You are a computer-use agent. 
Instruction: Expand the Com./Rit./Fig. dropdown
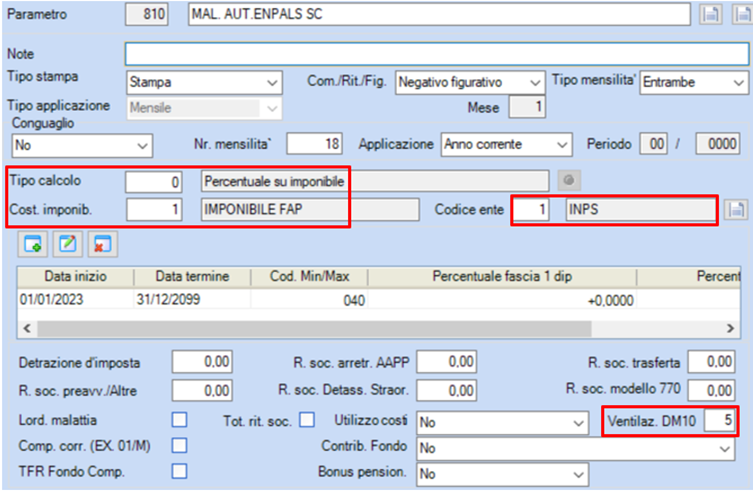tap(470, 83)
